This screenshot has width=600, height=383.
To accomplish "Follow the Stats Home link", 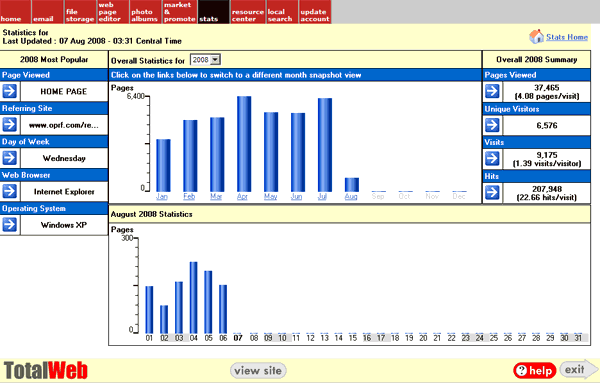I will 567,37.
